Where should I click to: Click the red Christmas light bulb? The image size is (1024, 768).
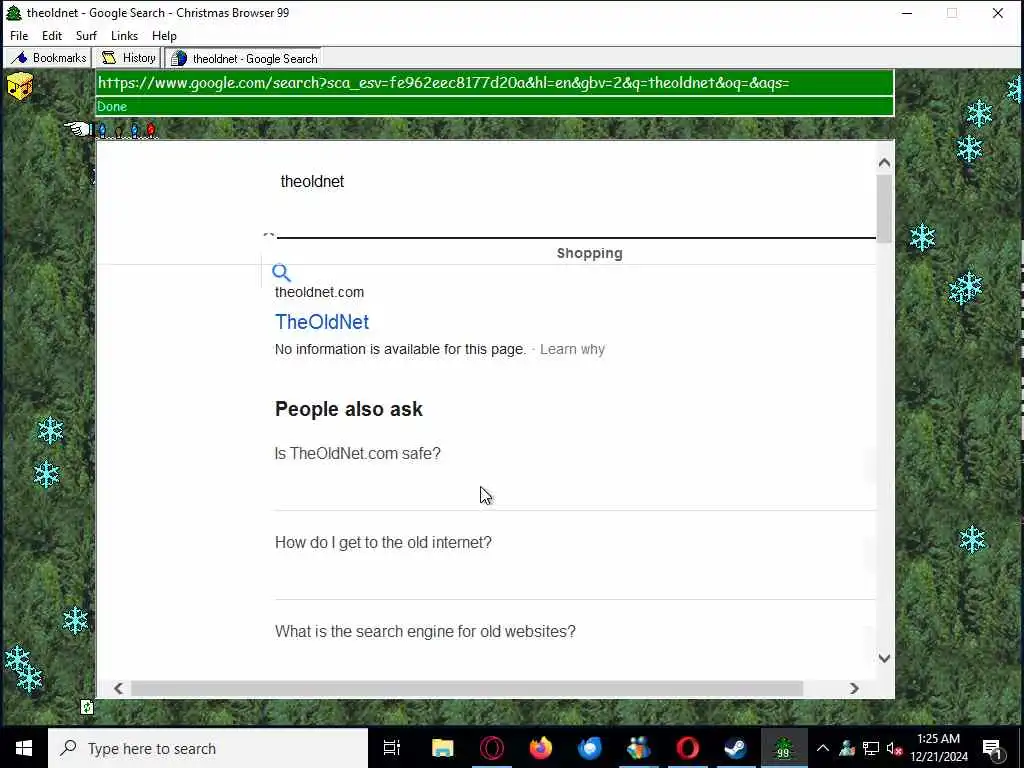click(x=151, y=131)
